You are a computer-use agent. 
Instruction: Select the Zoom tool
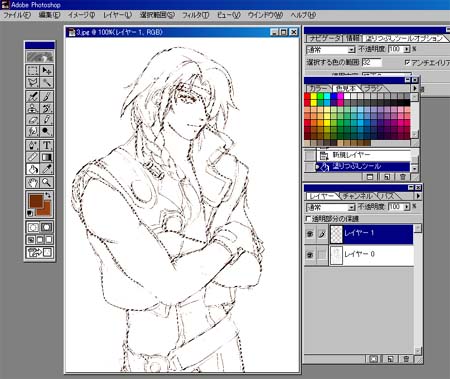point(46,182)
